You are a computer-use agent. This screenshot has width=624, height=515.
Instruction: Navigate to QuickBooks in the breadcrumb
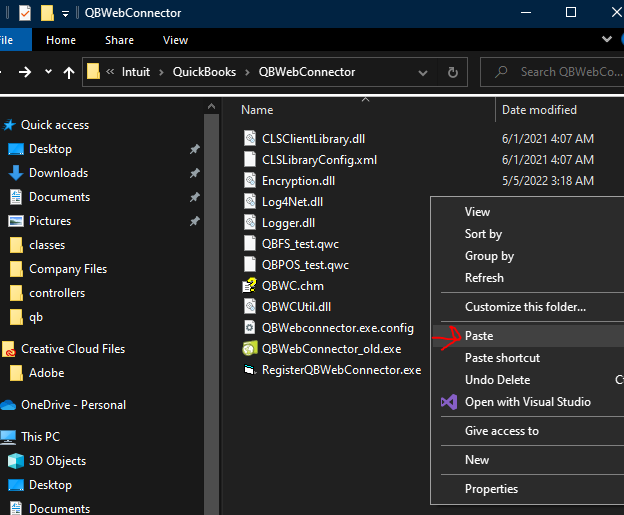point(204,72)
